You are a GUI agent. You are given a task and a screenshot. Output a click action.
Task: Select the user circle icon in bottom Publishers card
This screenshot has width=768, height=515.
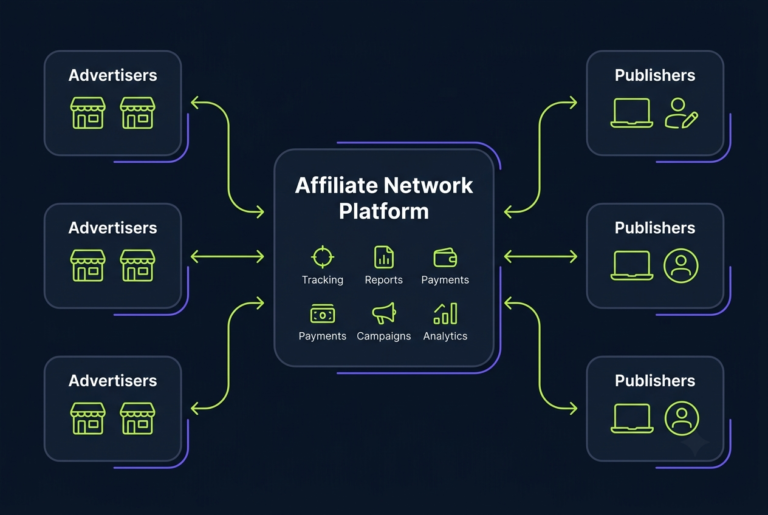click(x=681, y=418)
